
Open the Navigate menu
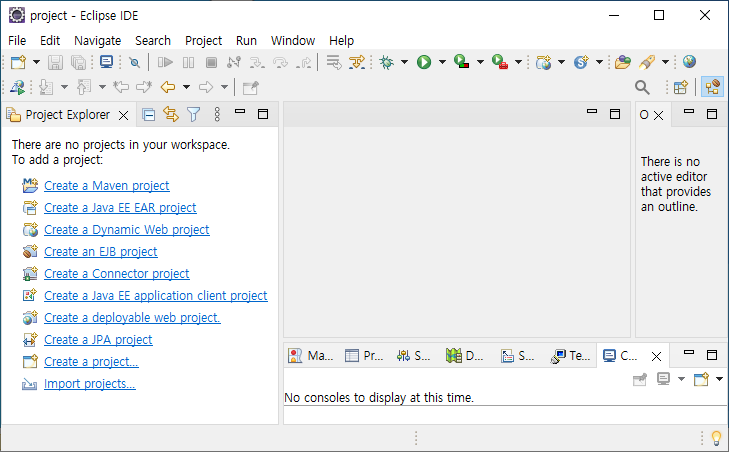click(98, 41)
